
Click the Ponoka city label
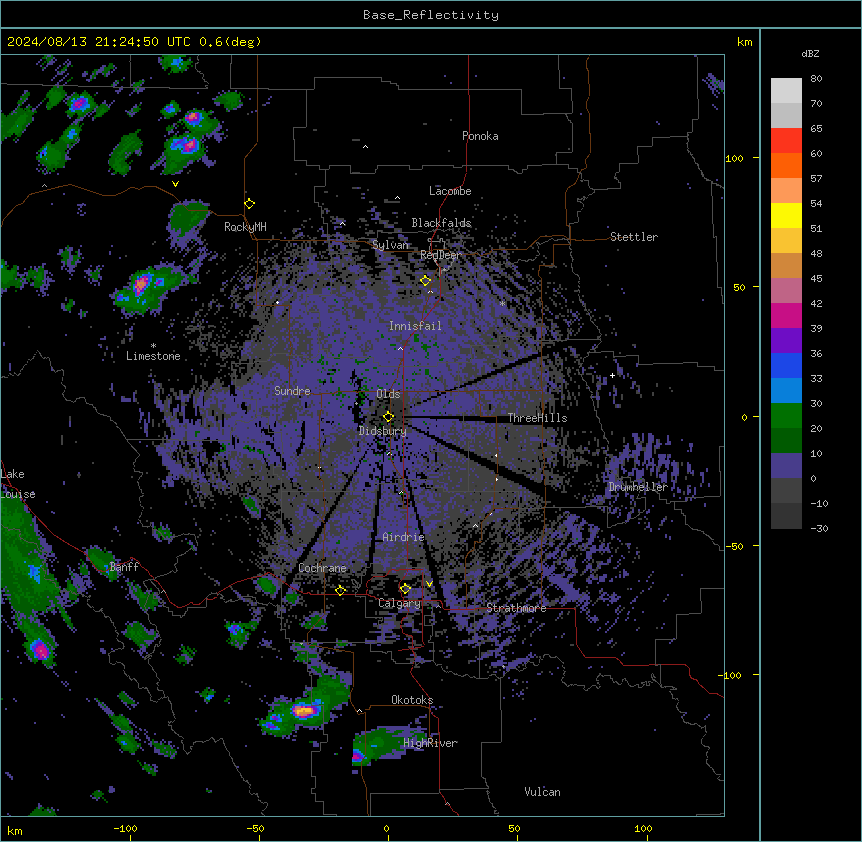pos(480,136)
